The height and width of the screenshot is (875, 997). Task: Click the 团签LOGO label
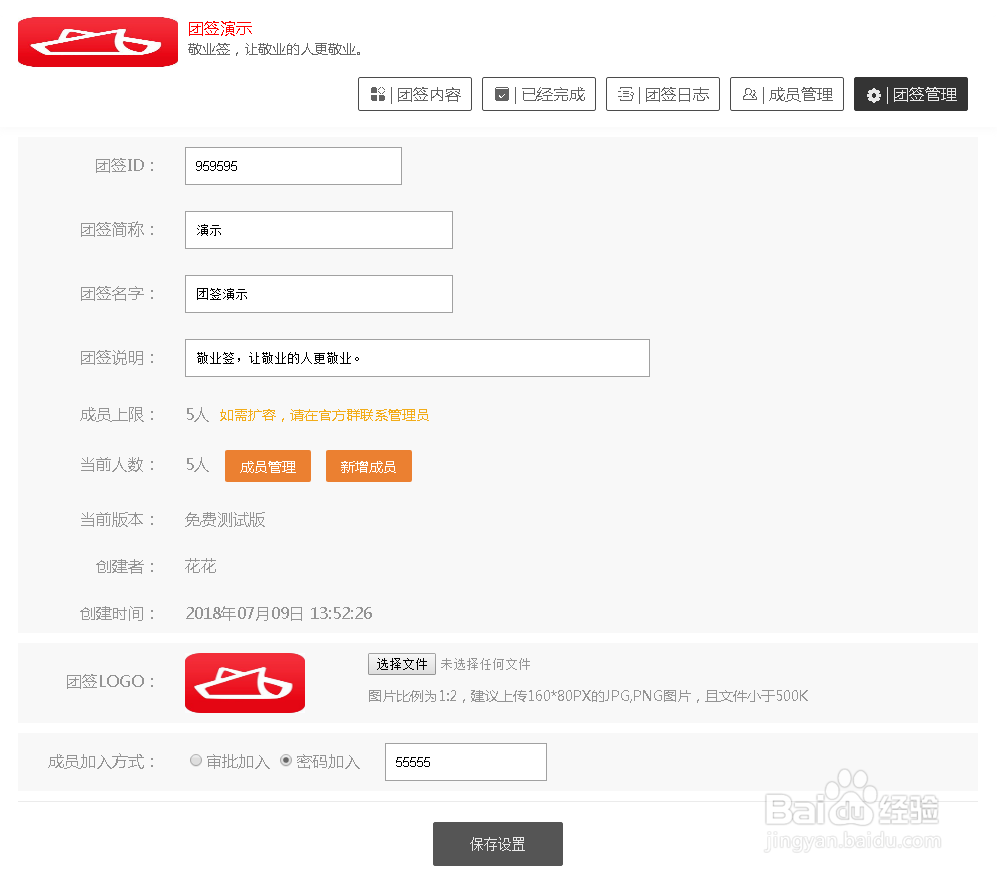111,682
